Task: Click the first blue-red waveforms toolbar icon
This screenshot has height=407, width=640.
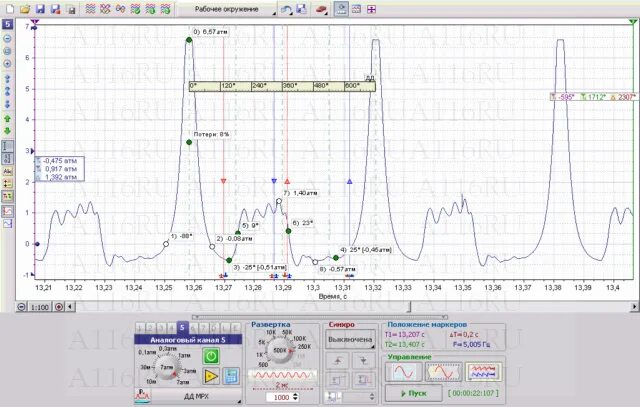Action: 90,9
